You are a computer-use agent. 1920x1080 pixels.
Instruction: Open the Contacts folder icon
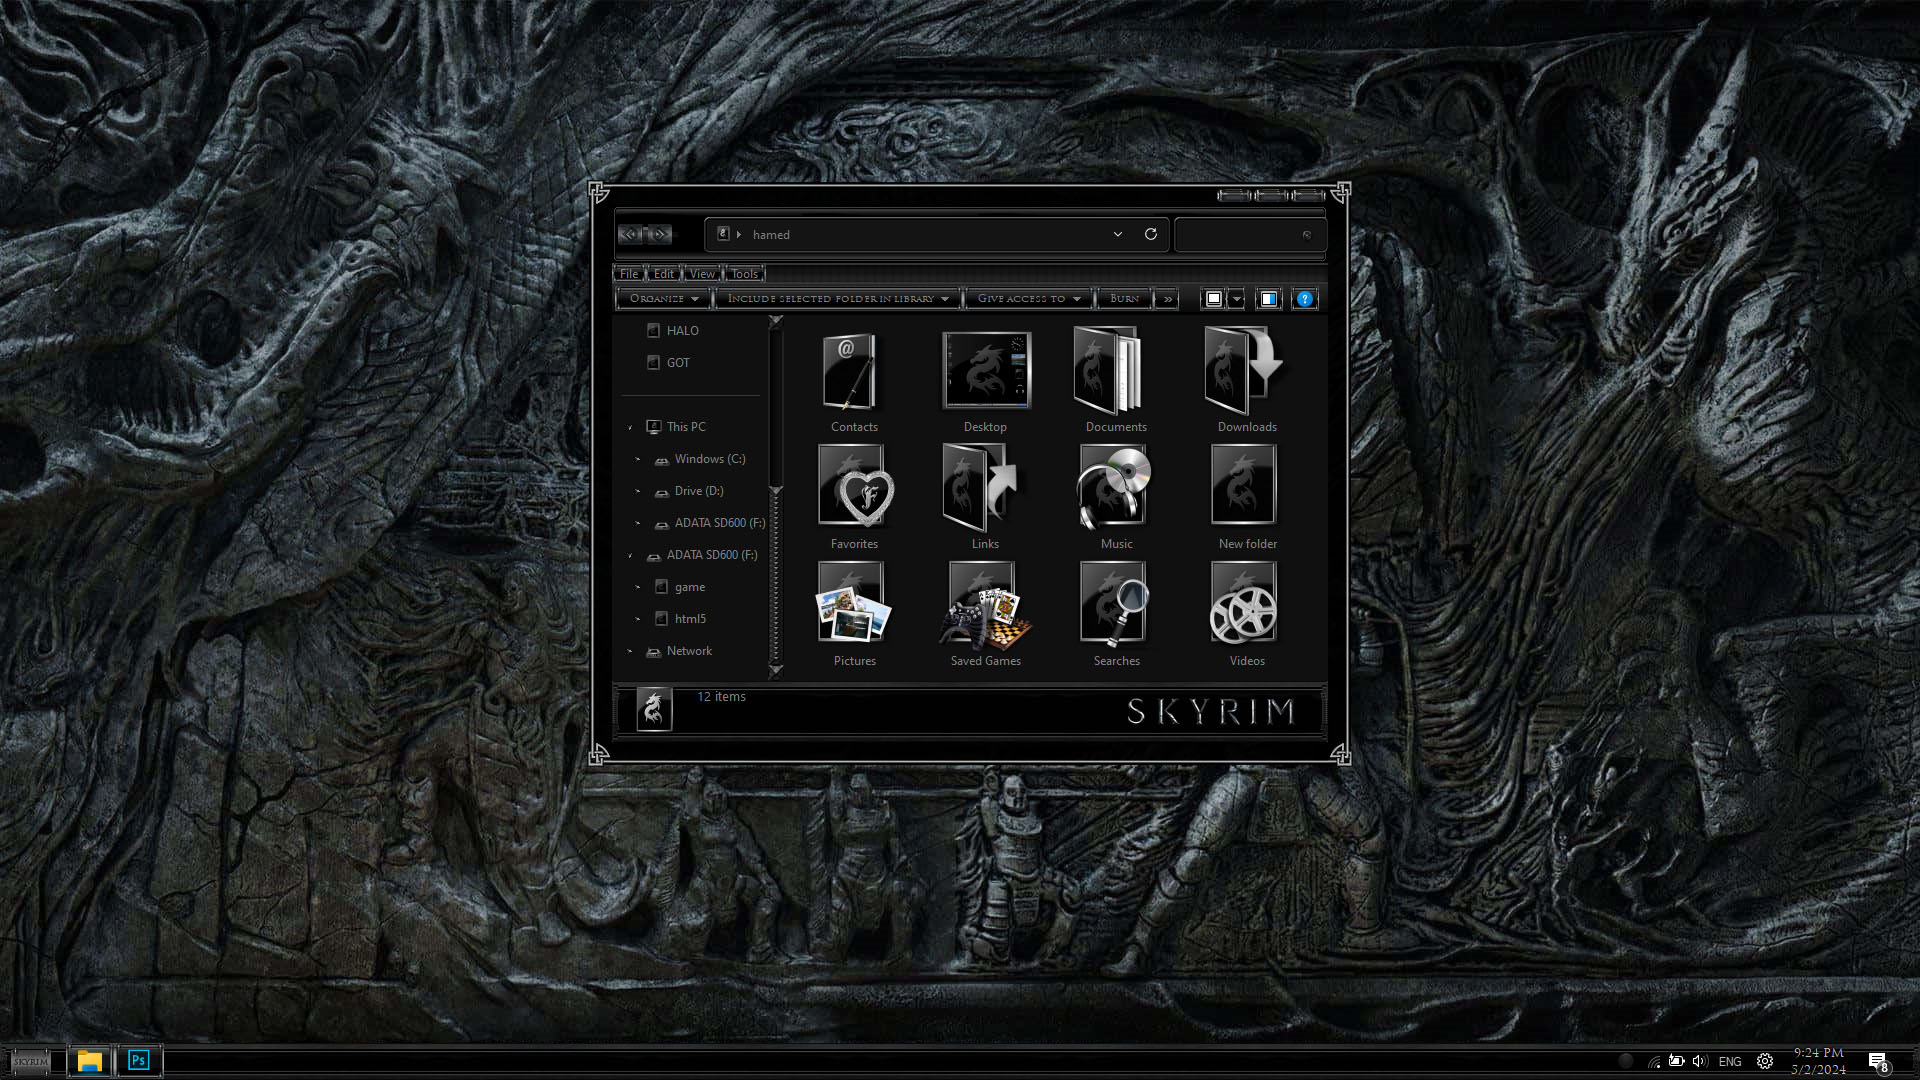[x=851, y=373]
